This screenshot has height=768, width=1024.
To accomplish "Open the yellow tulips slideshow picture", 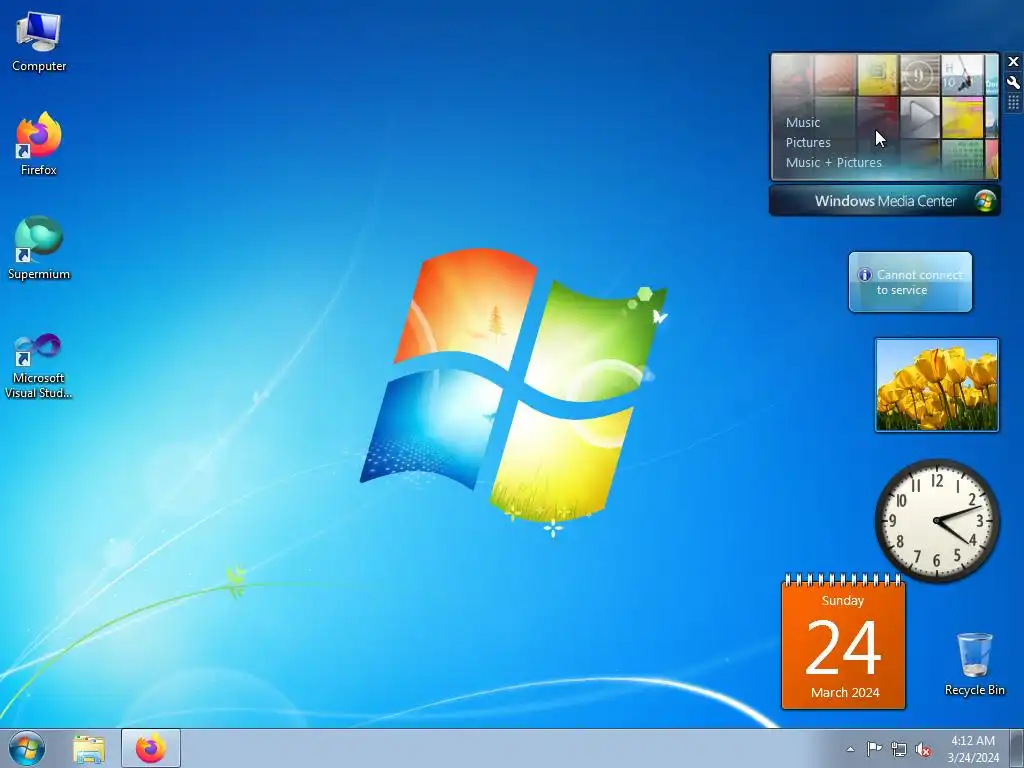I will pos(936,385).
